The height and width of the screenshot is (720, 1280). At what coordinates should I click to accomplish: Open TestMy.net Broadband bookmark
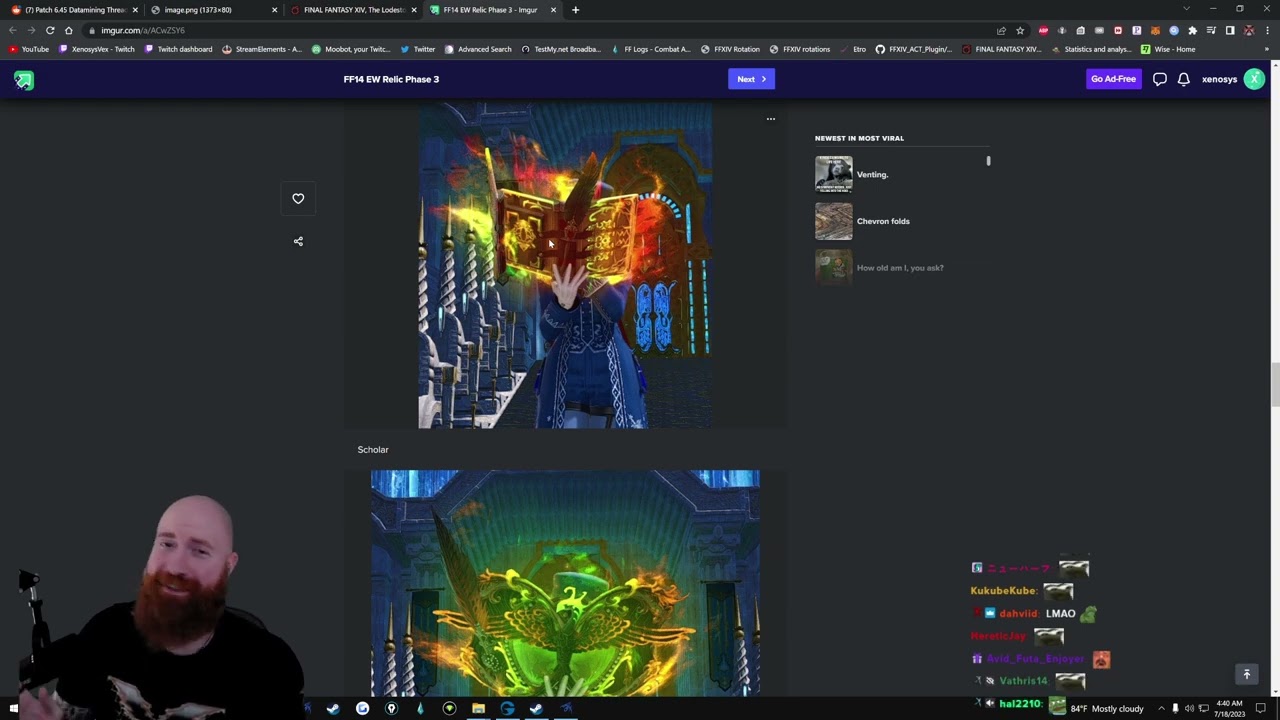[x=562, y=49]
